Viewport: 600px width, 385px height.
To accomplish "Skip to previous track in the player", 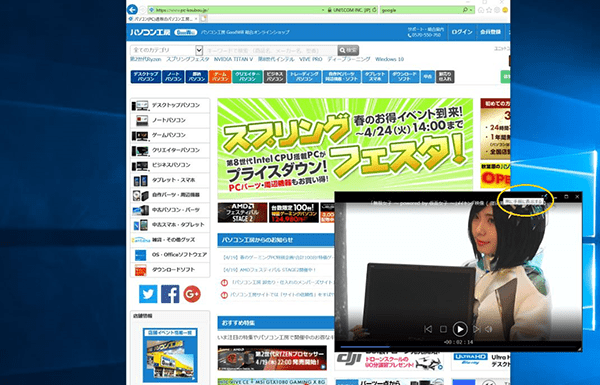I will (428, 329).
